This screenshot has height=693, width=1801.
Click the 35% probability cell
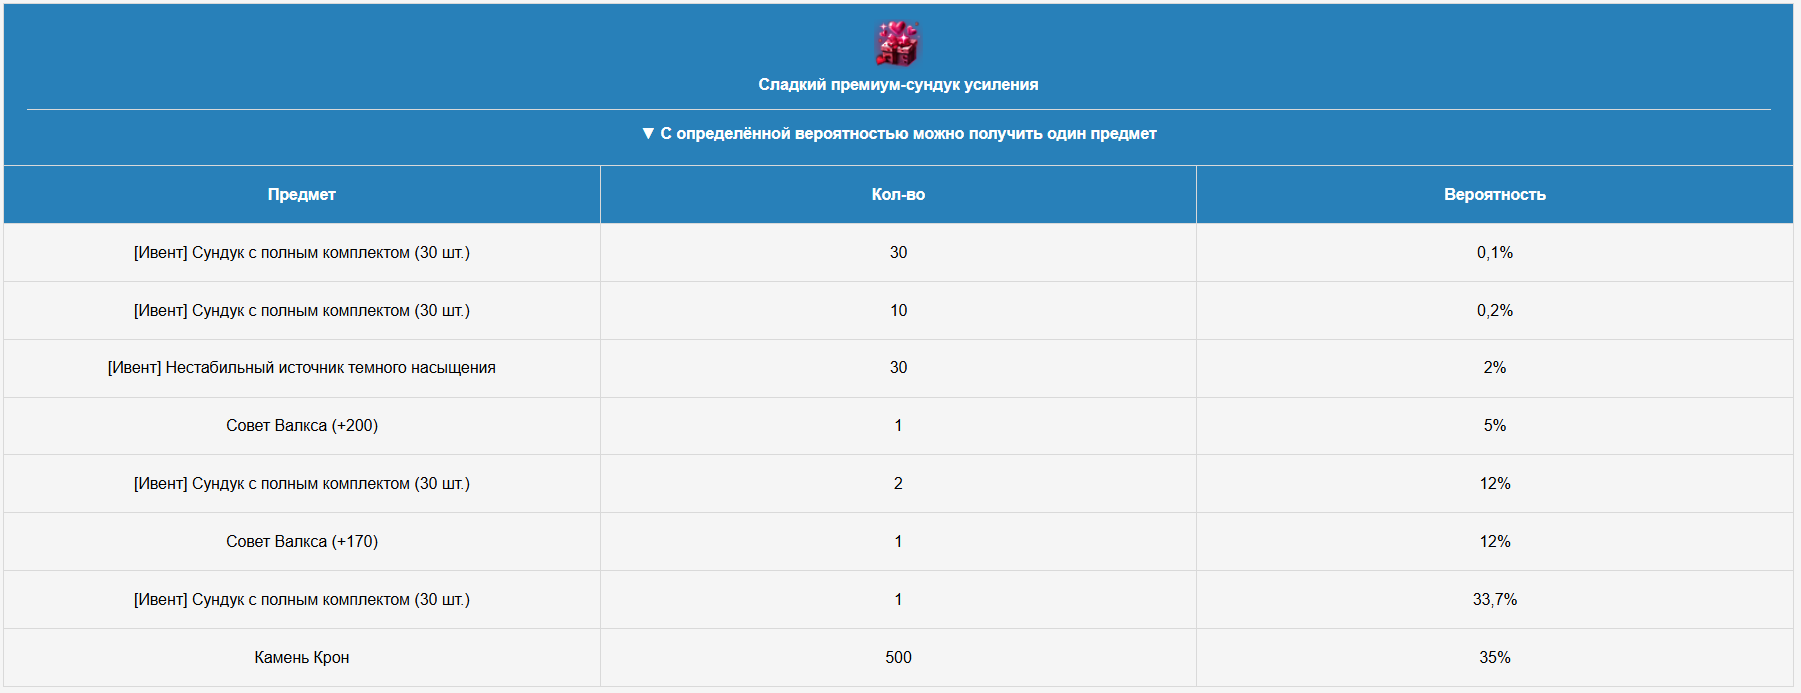pyautogui.click(x=1495, y=658)
